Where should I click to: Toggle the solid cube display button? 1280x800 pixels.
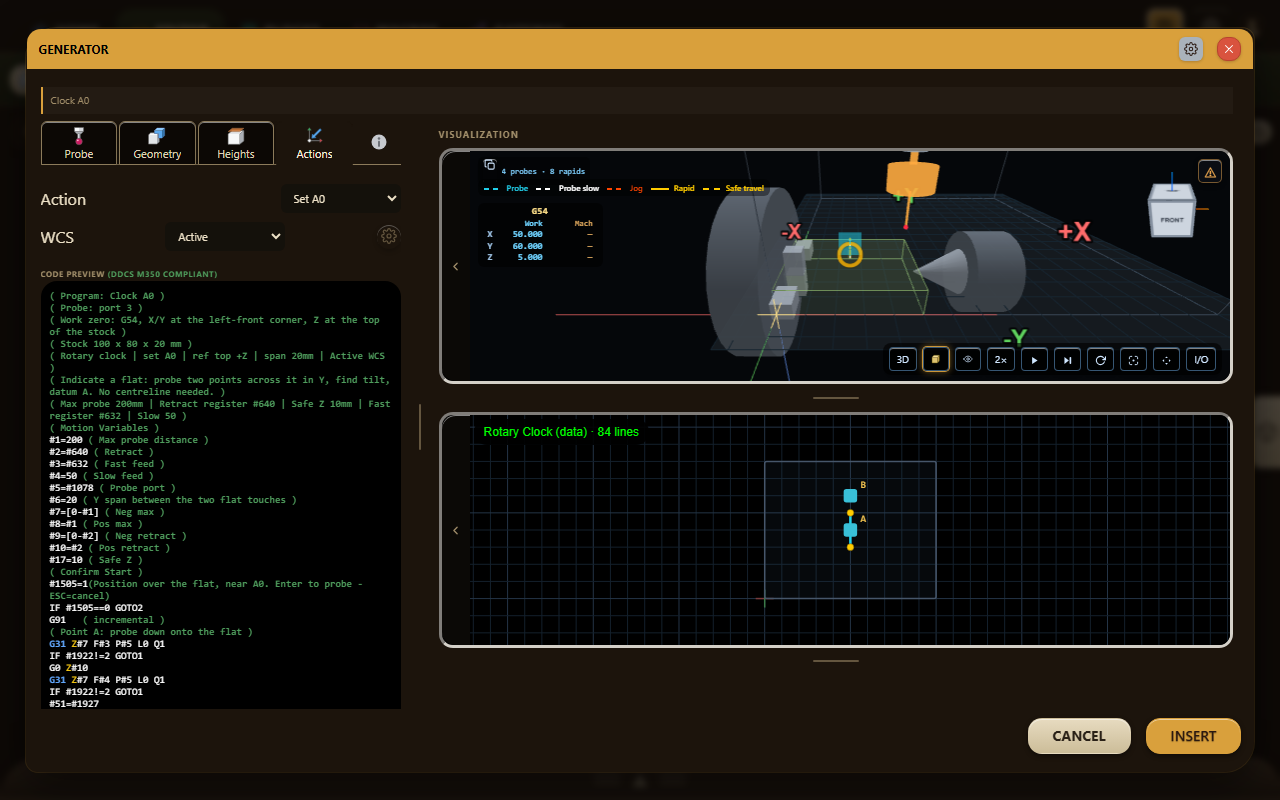click(936, 359)
